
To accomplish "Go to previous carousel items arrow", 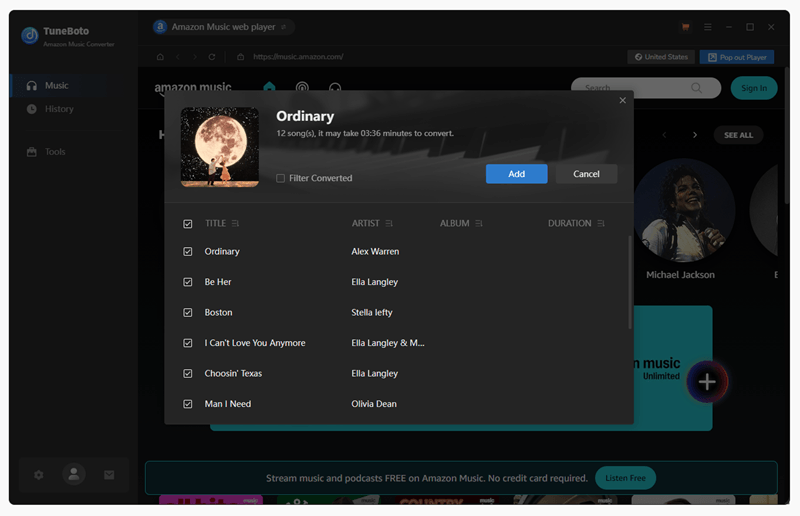I will [664, 135].
